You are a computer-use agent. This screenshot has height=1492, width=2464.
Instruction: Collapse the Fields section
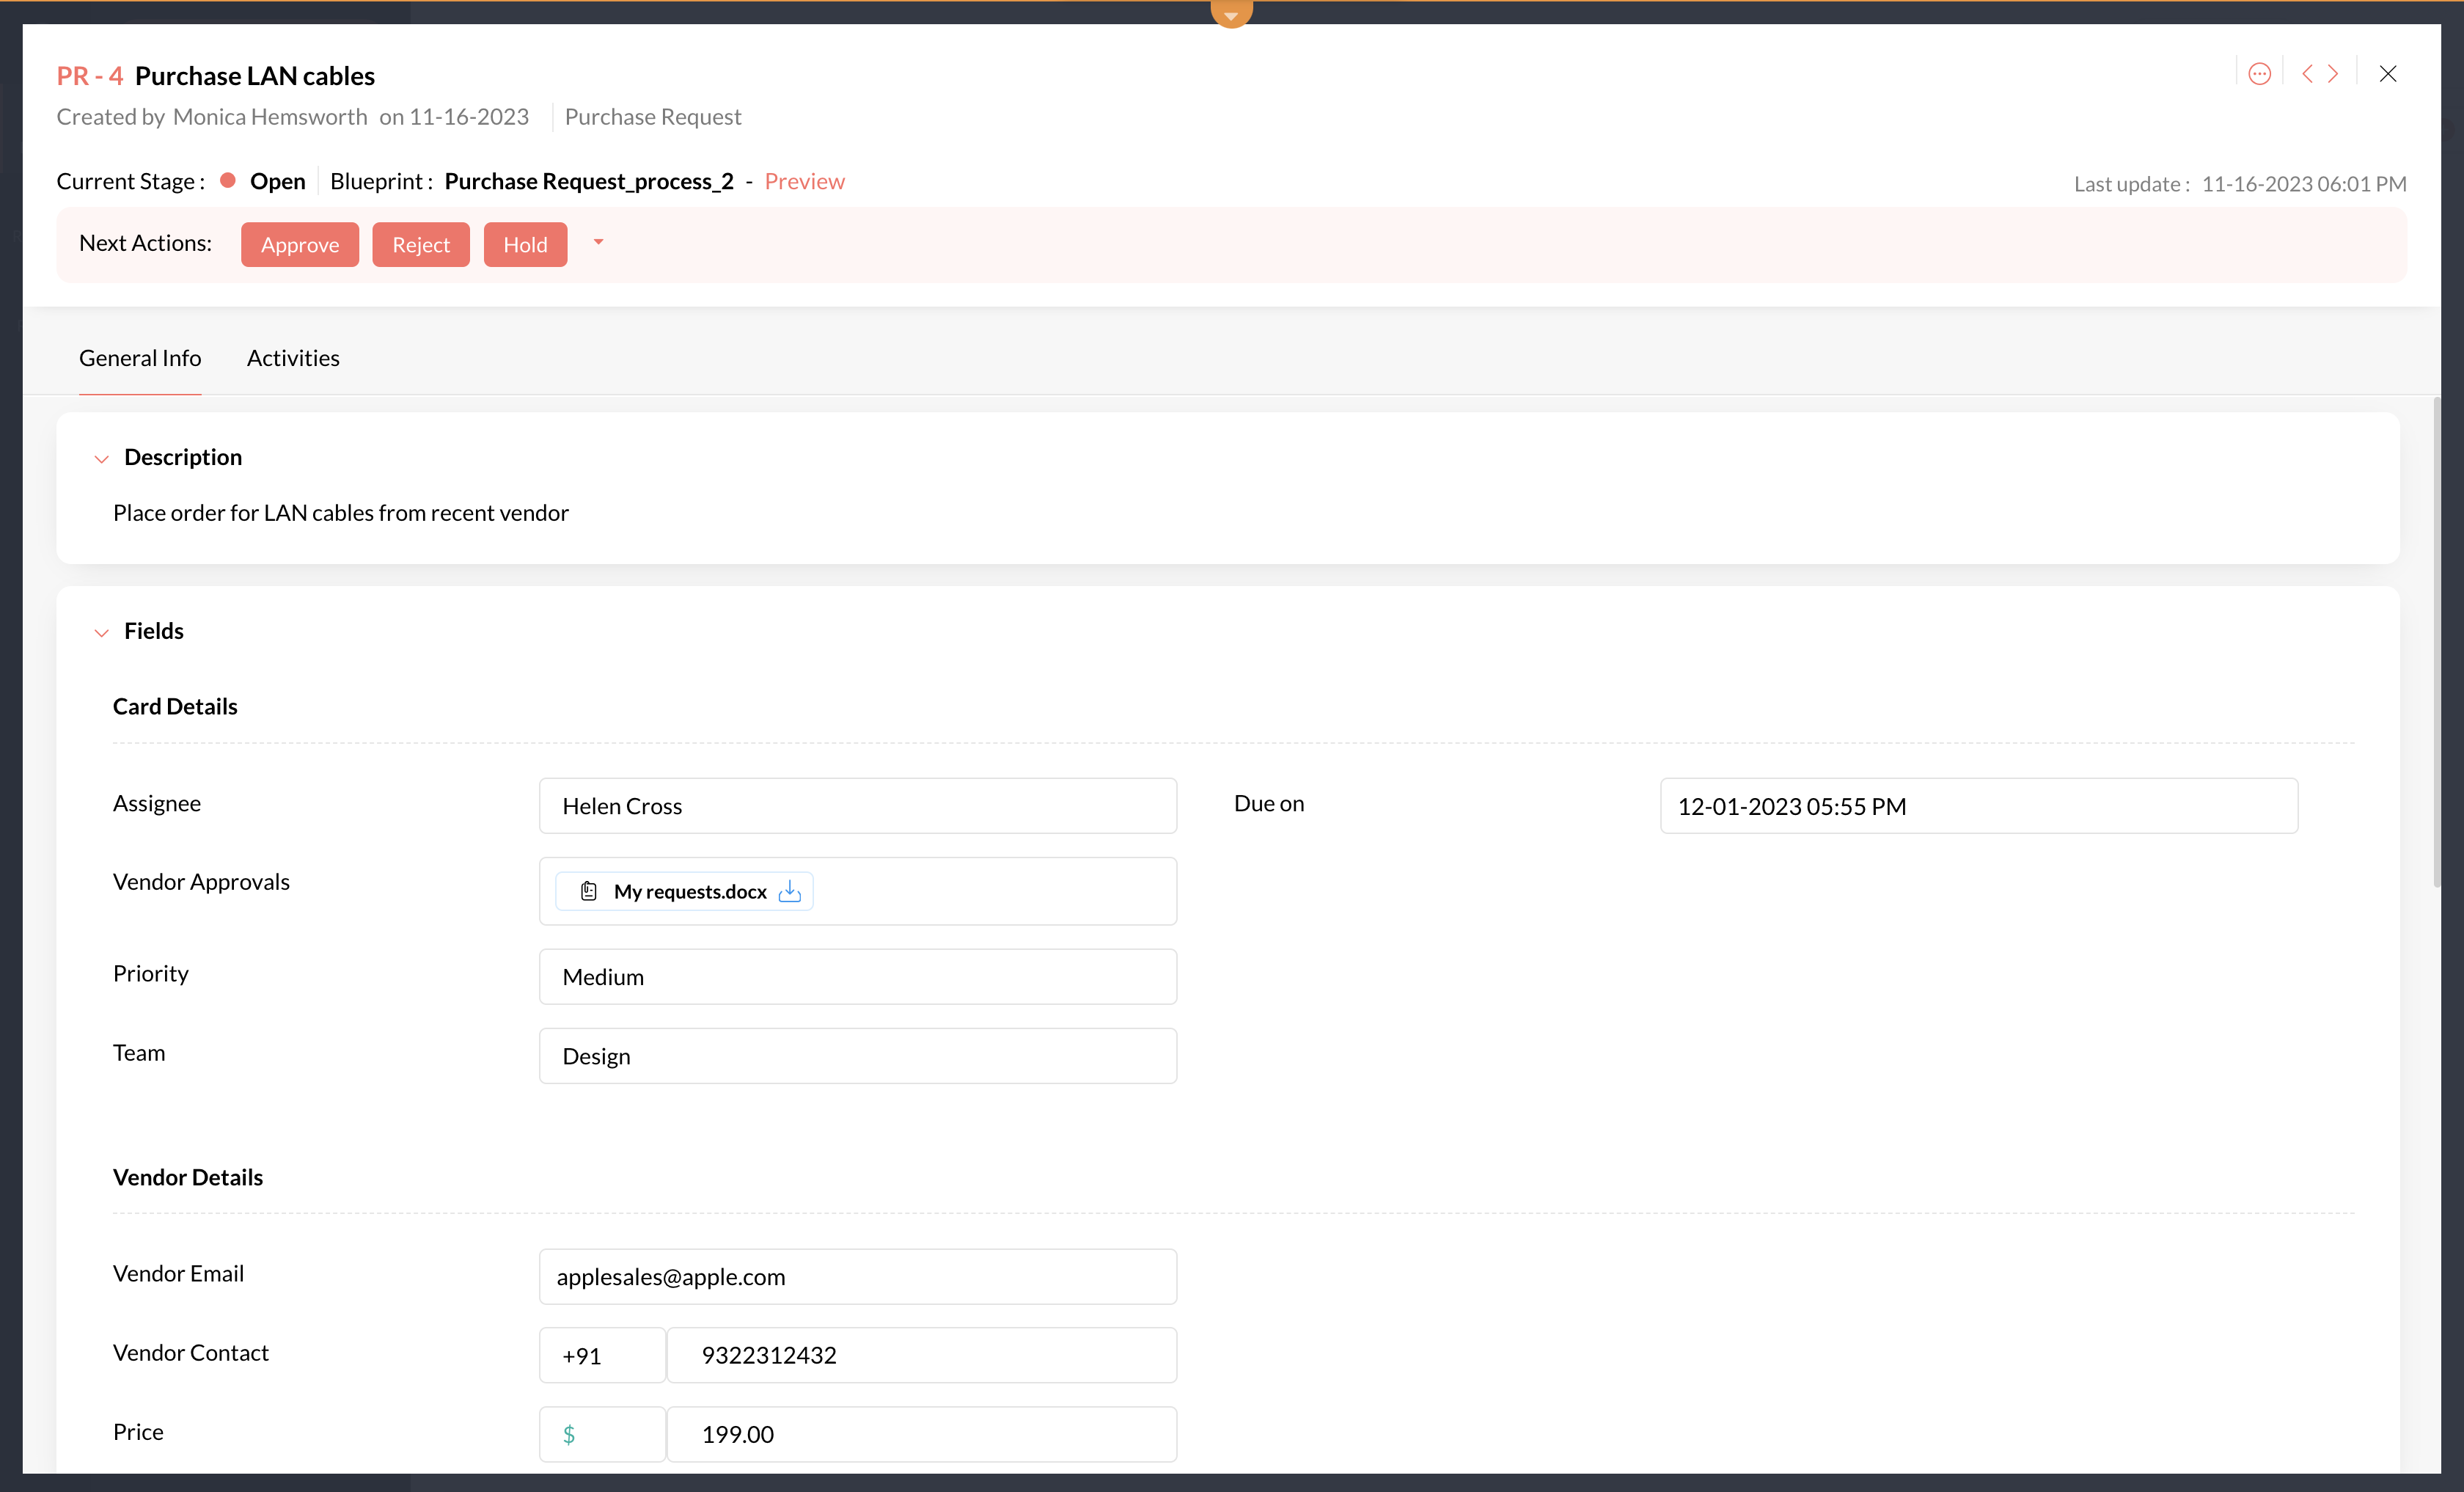[101, 632]
